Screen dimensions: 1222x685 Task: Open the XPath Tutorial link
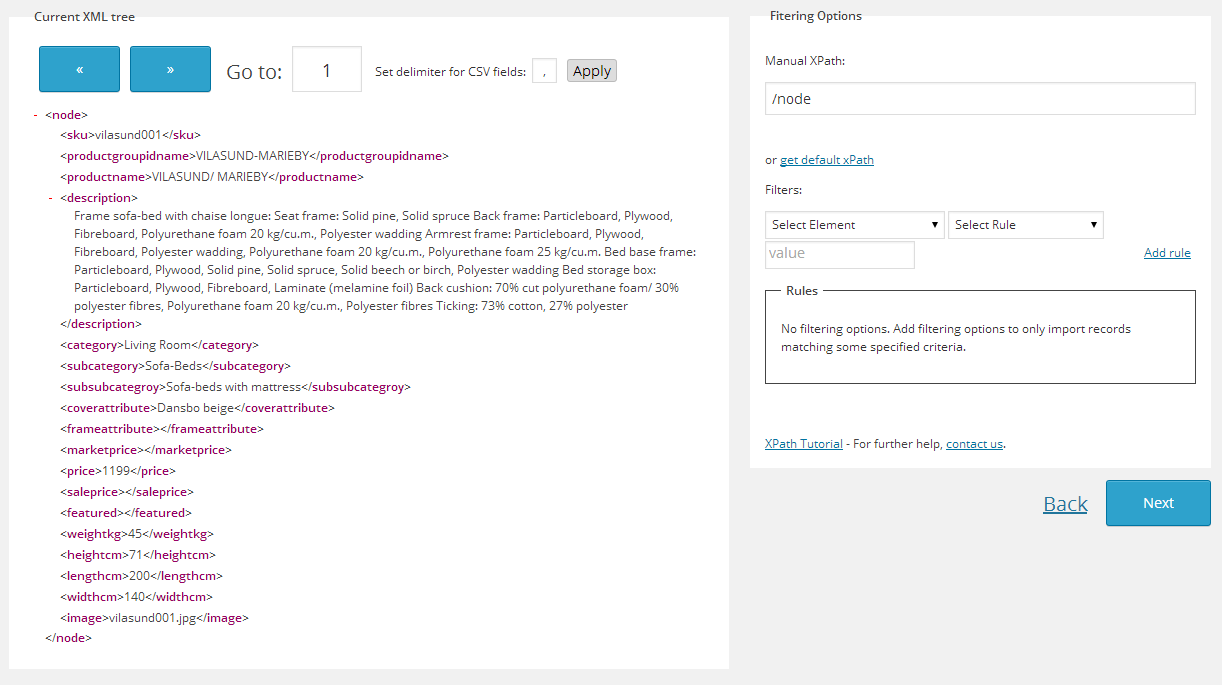point(803,444)
